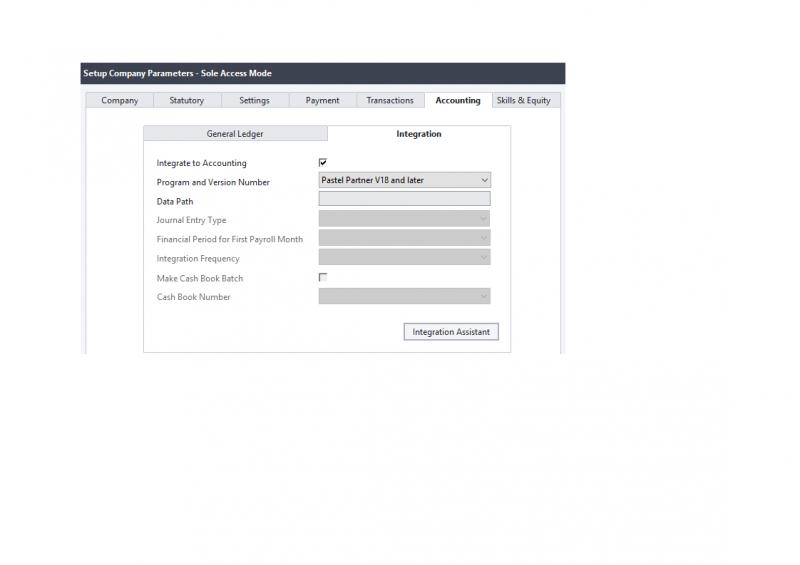Switch to the Company tab
Screen dimensions: 800x565
coord(119,100)
